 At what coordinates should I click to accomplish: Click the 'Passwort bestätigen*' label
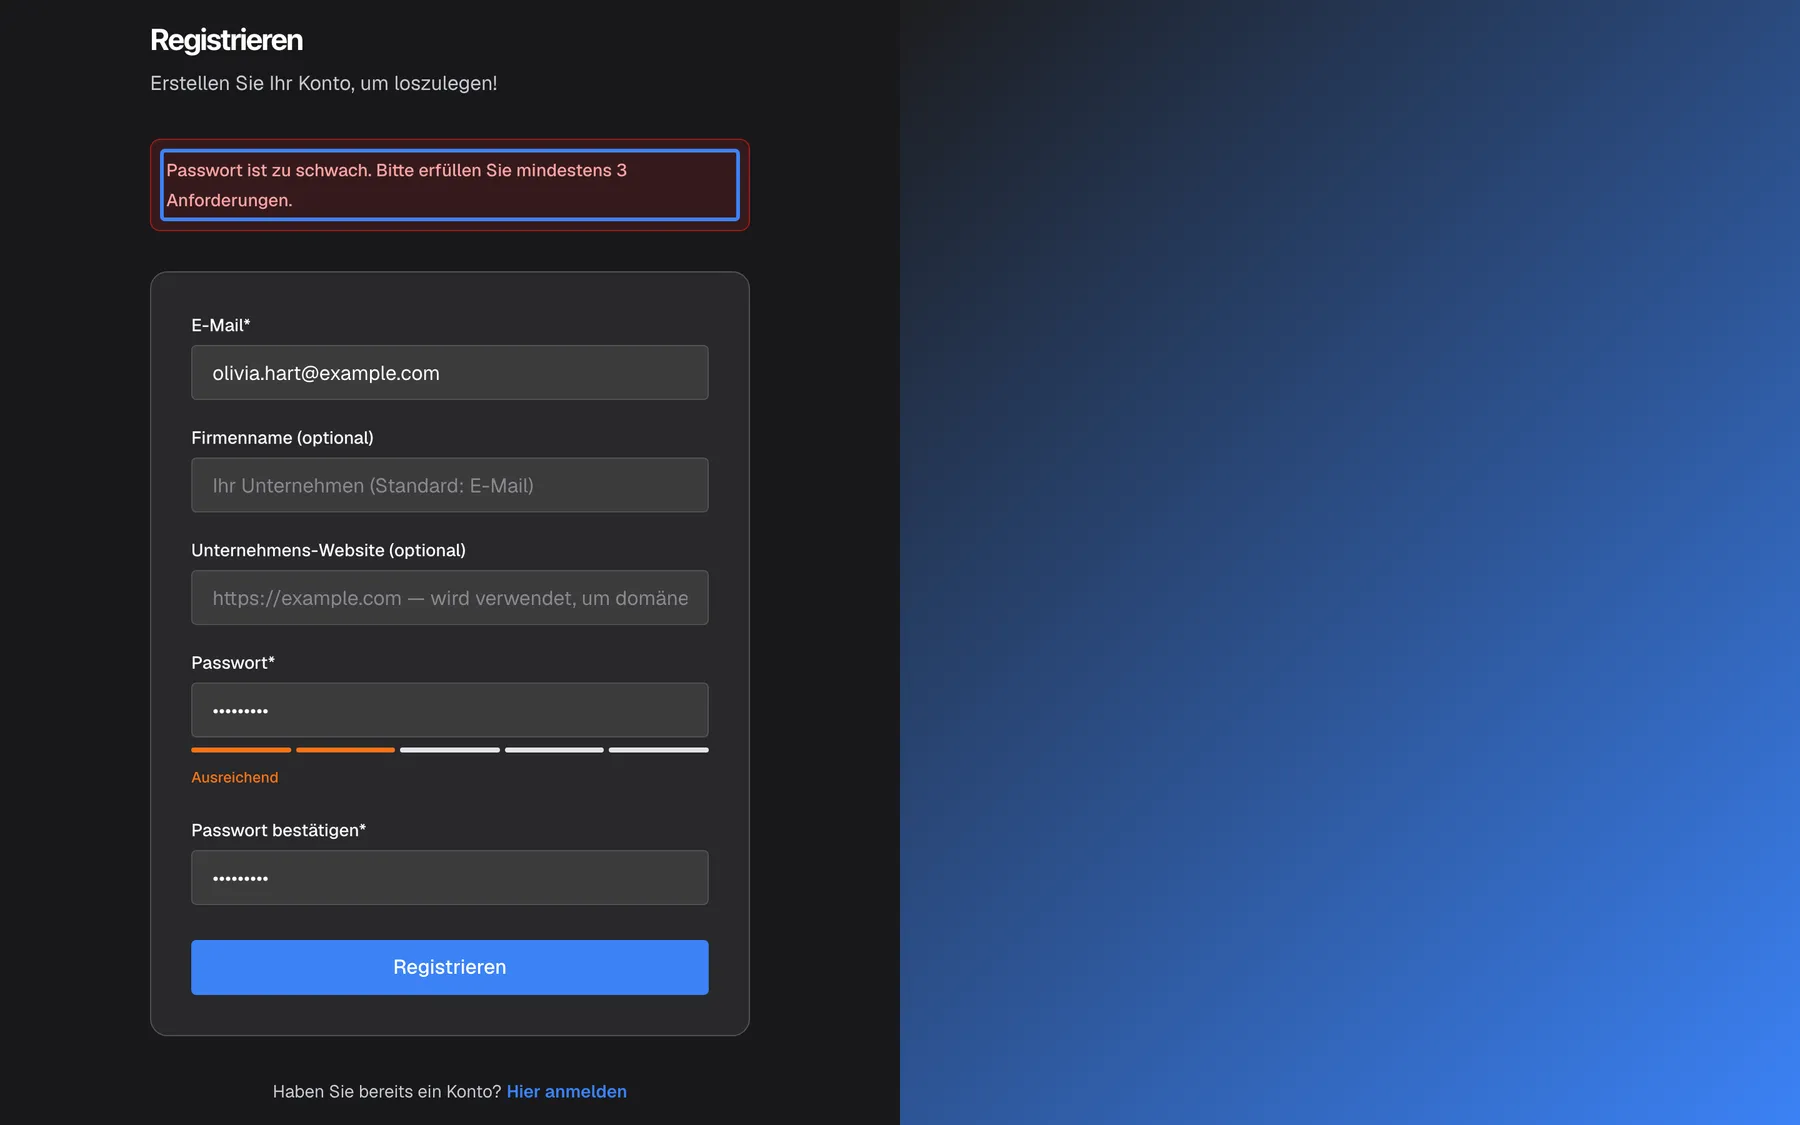279,830
